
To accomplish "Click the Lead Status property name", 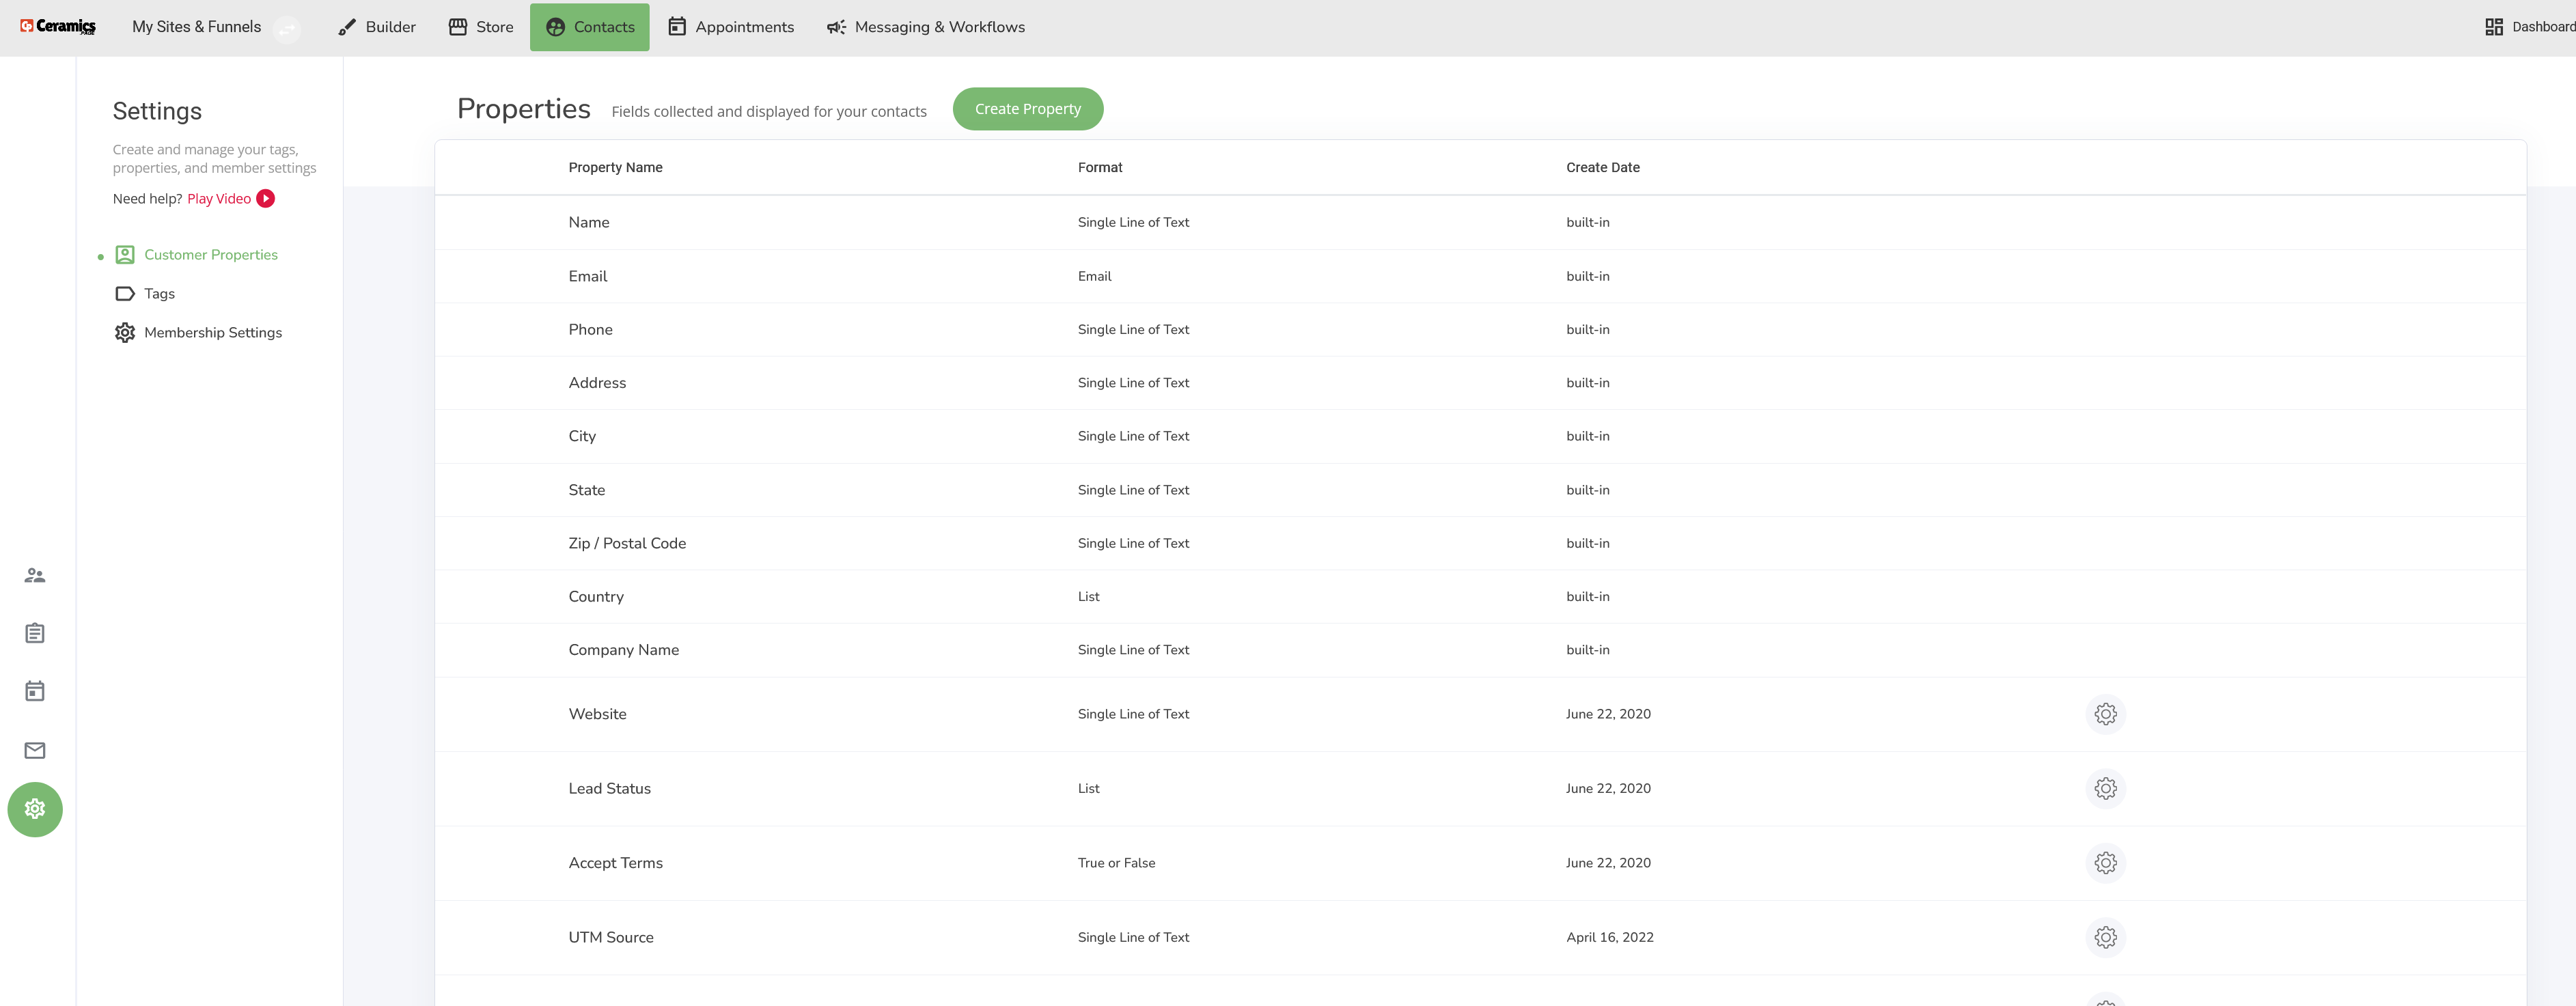I will click(x=610, y=789).
